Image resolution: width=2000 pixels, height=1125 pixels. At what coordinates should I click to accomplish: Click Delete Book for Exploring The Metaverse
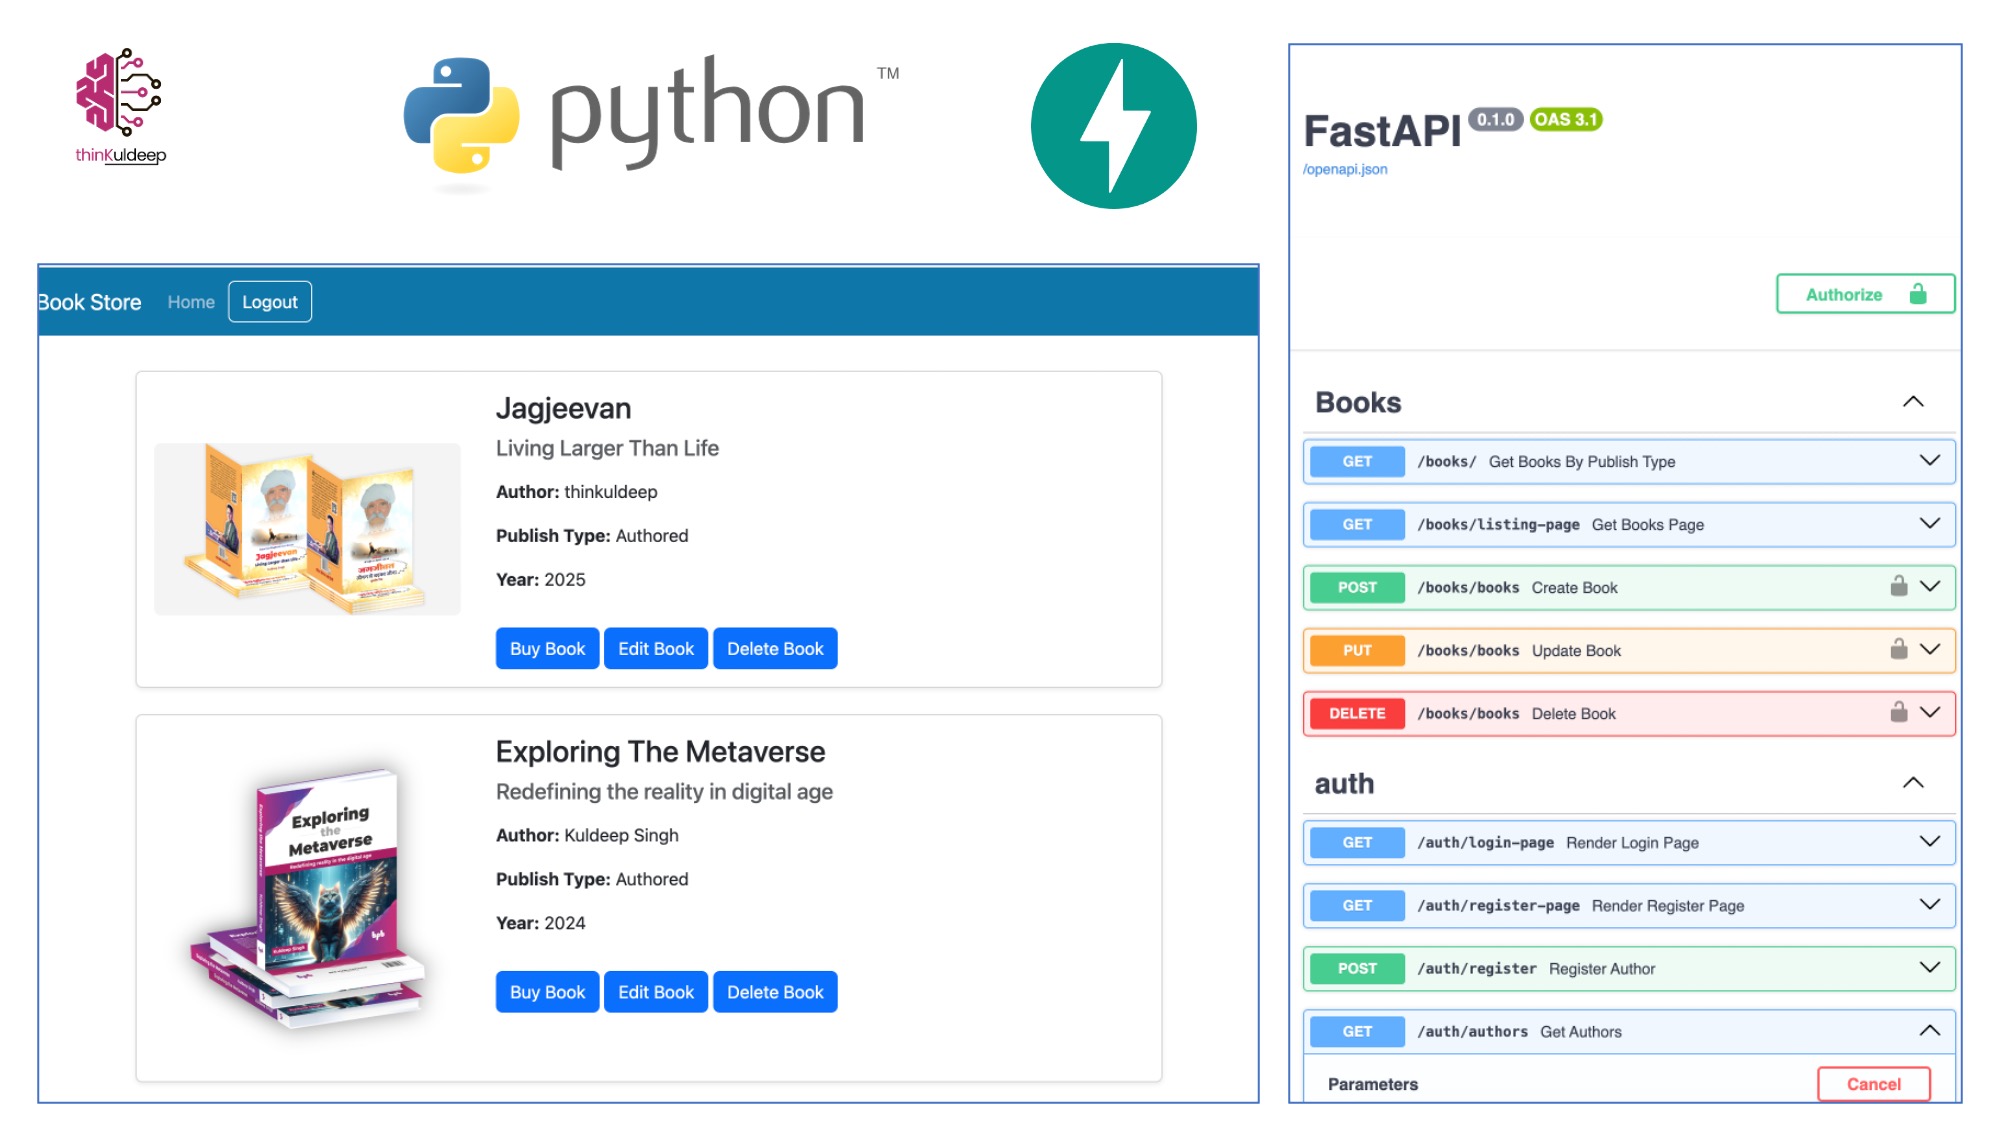775,992
